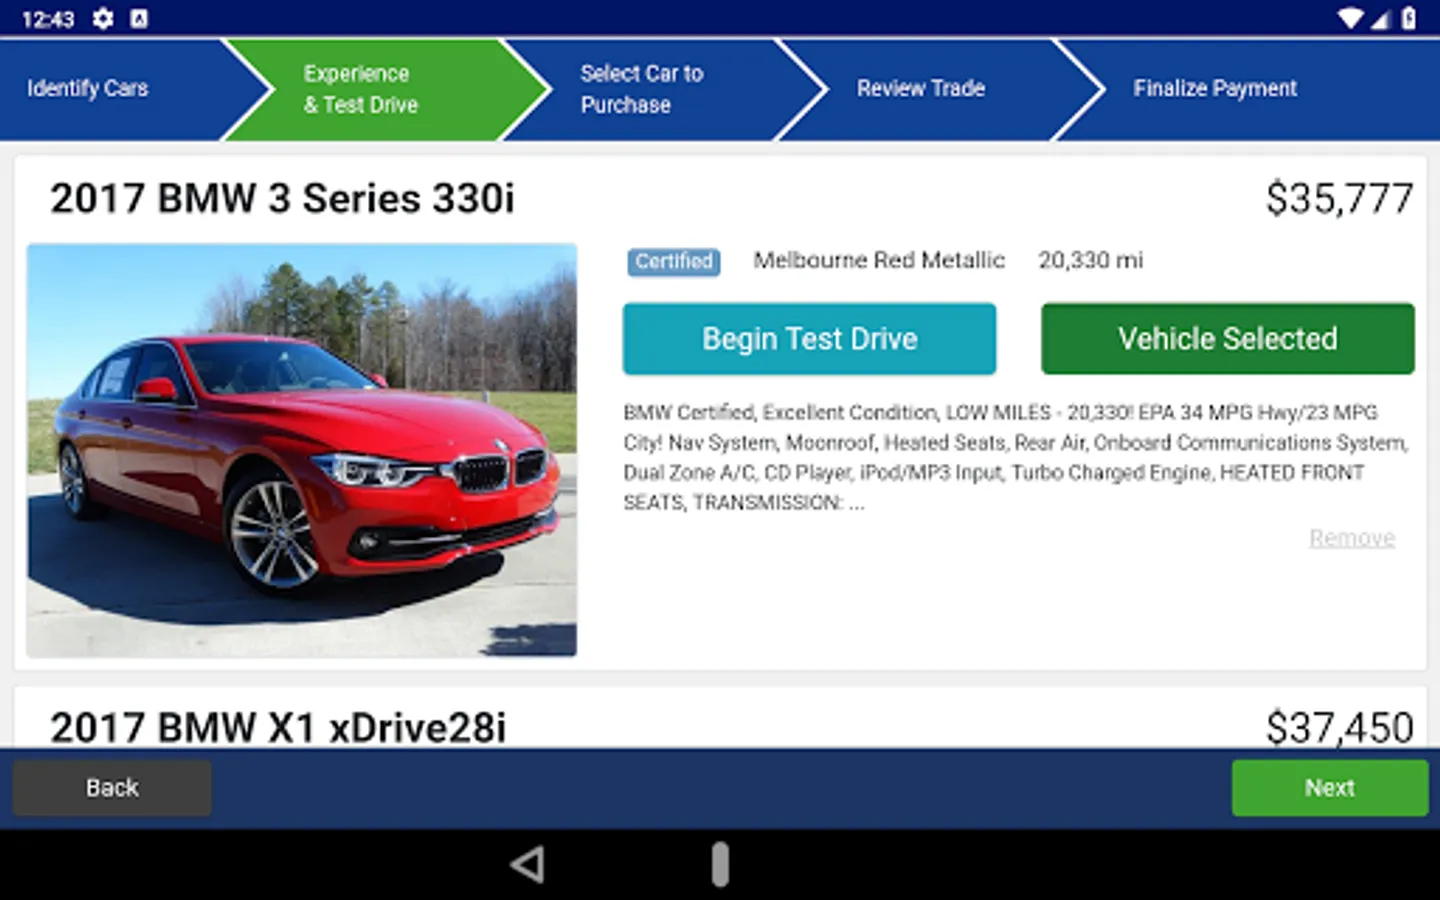Open the Select Car to Purchase step
The width and height of the screenshot is (1440, 900).
pyautogui.click(x=662, y=89)
